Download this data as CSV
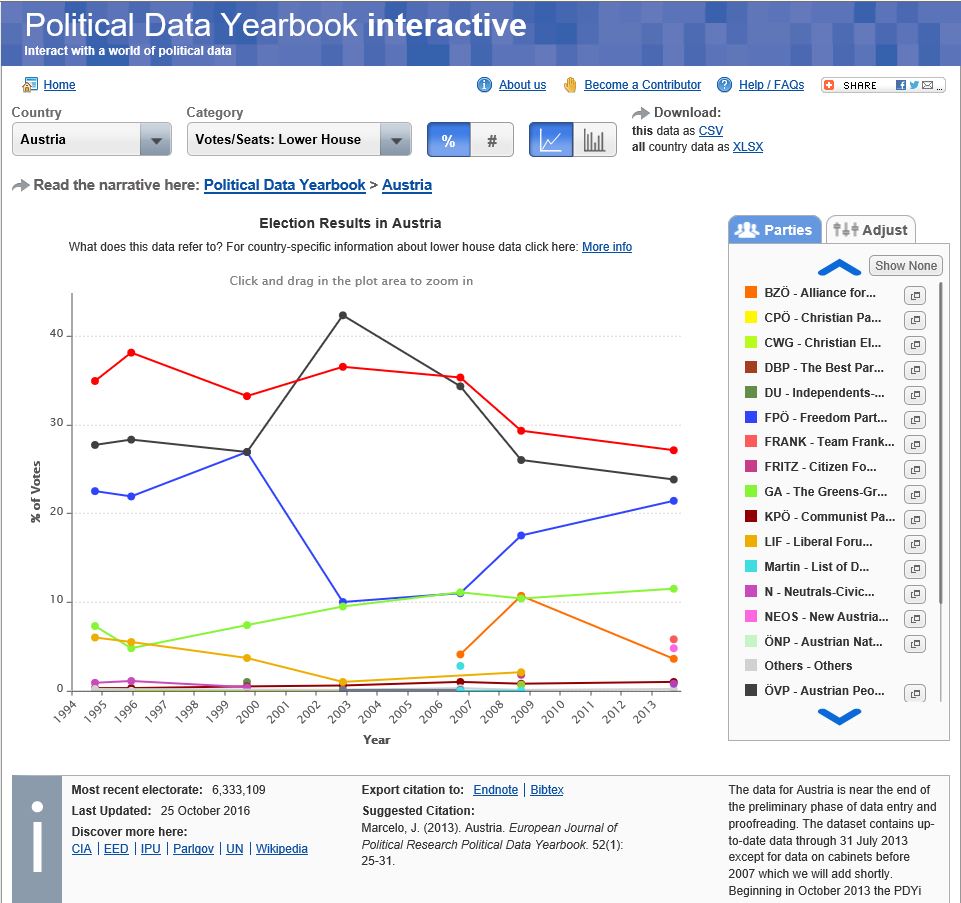 pyautogui.click(x=710, y=131)
